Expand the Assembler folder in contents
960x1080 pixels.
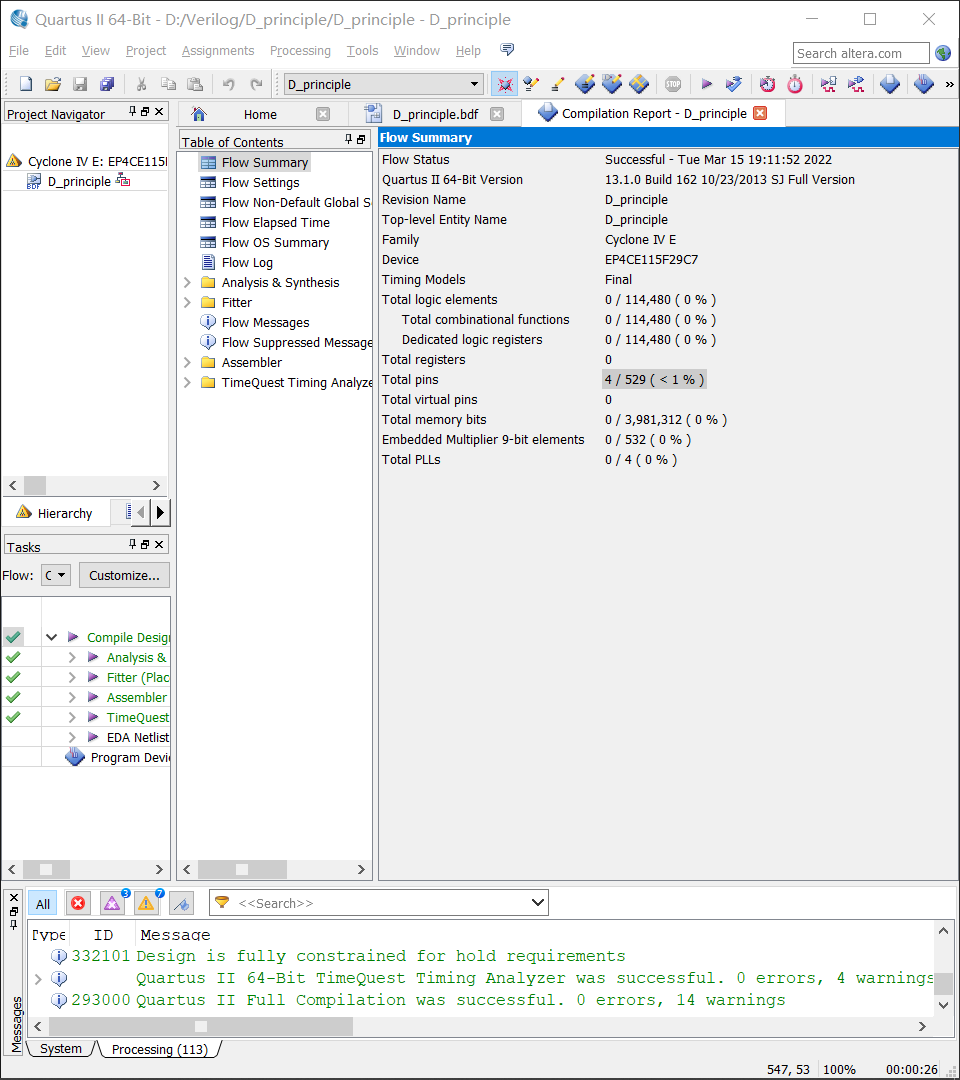click(187, 362)
